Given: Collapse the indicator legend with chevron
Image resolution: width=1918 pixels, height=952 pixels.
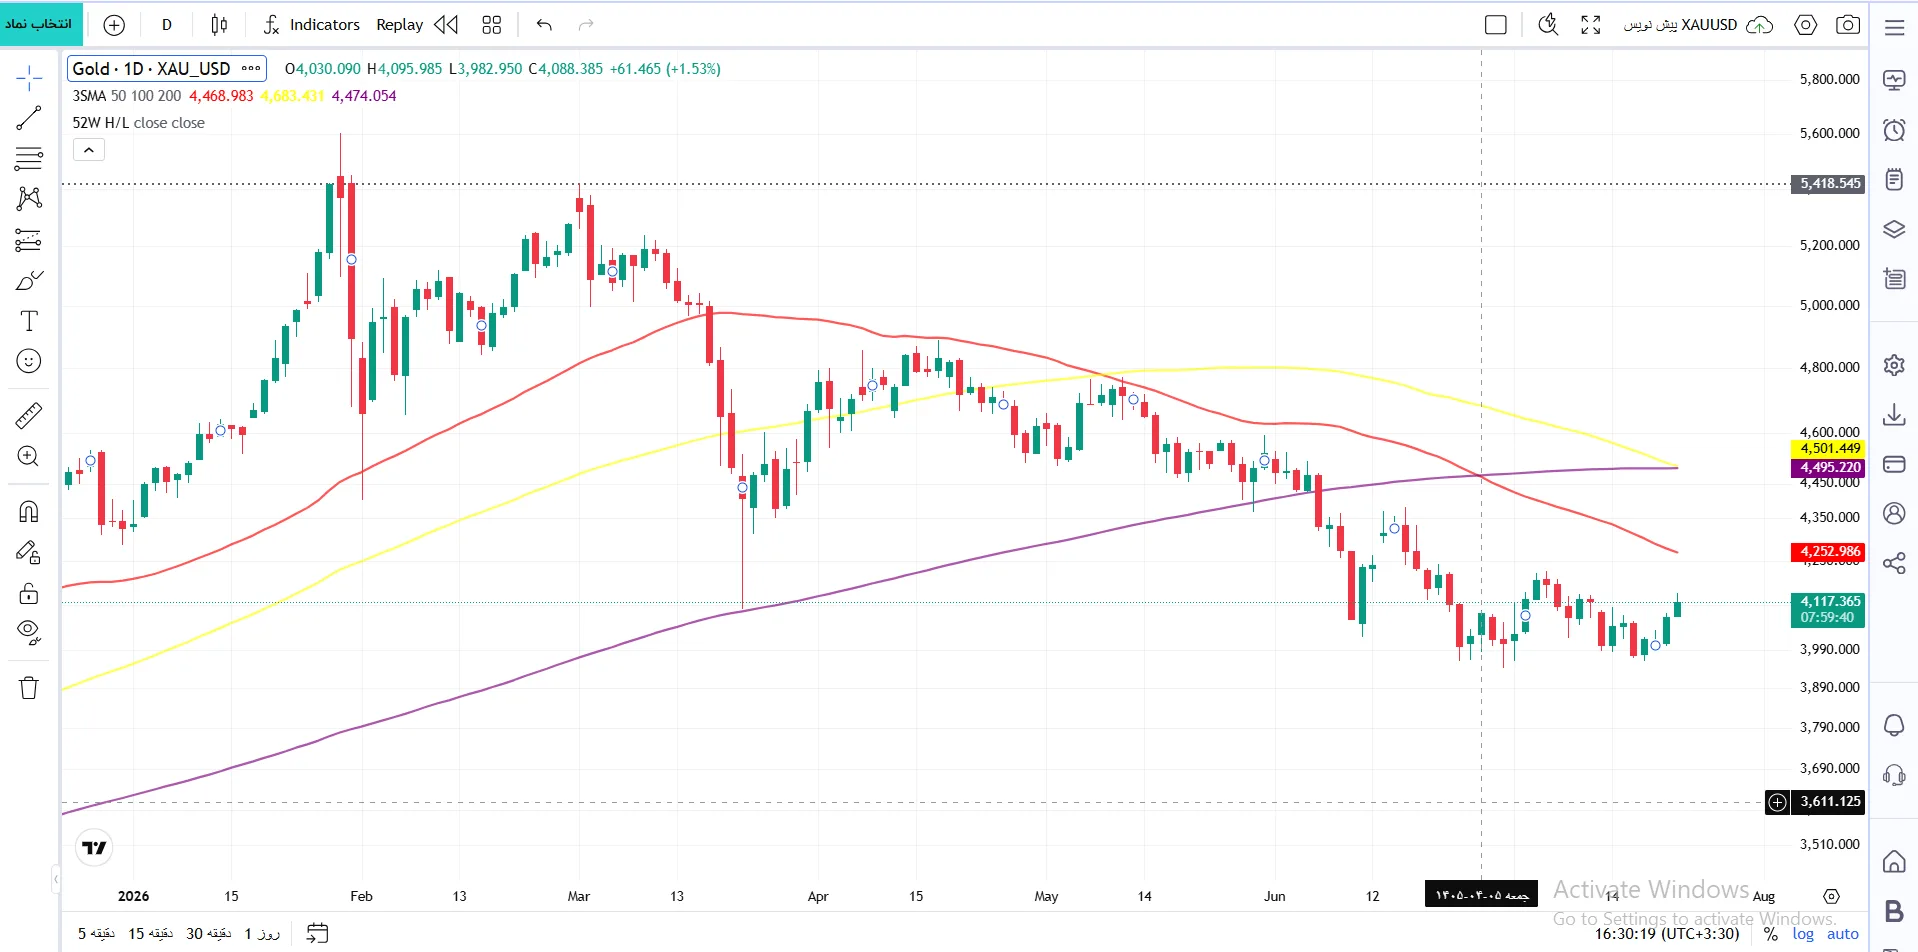Looking at the screenshot, I should click(x=89, y=150).
